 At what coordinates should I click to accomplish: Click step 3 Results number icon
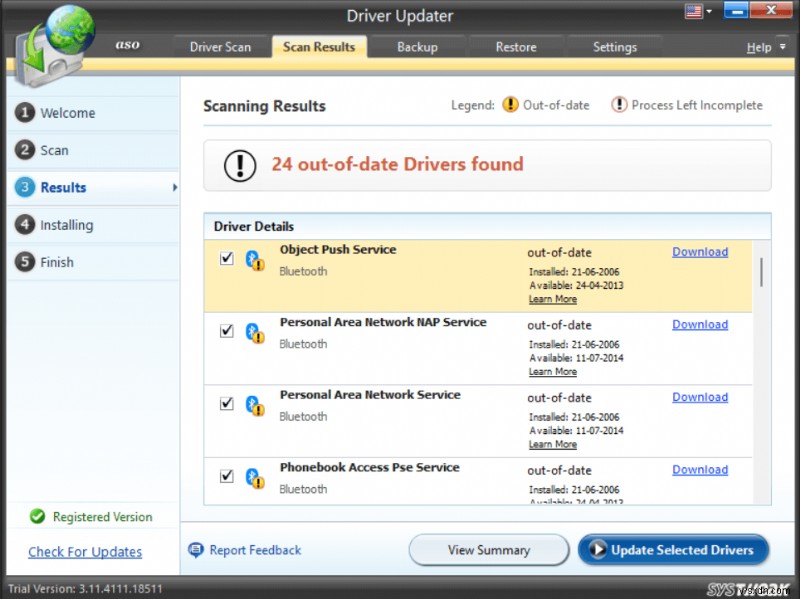tap(24, 187)
